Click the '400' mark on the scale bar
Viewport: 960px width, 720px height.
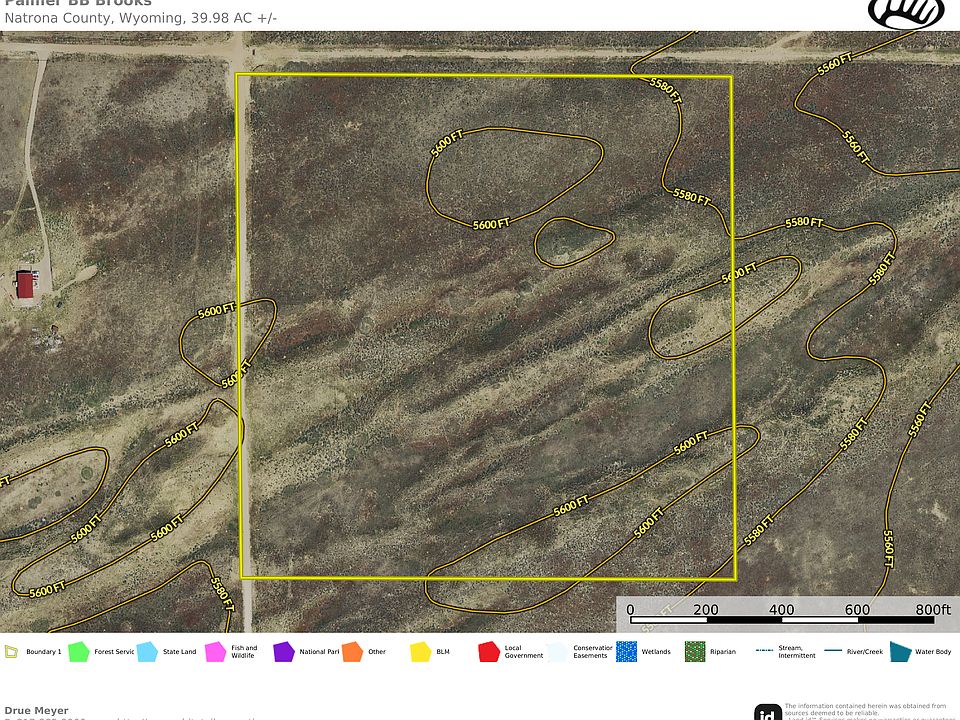tap(781, 609)
